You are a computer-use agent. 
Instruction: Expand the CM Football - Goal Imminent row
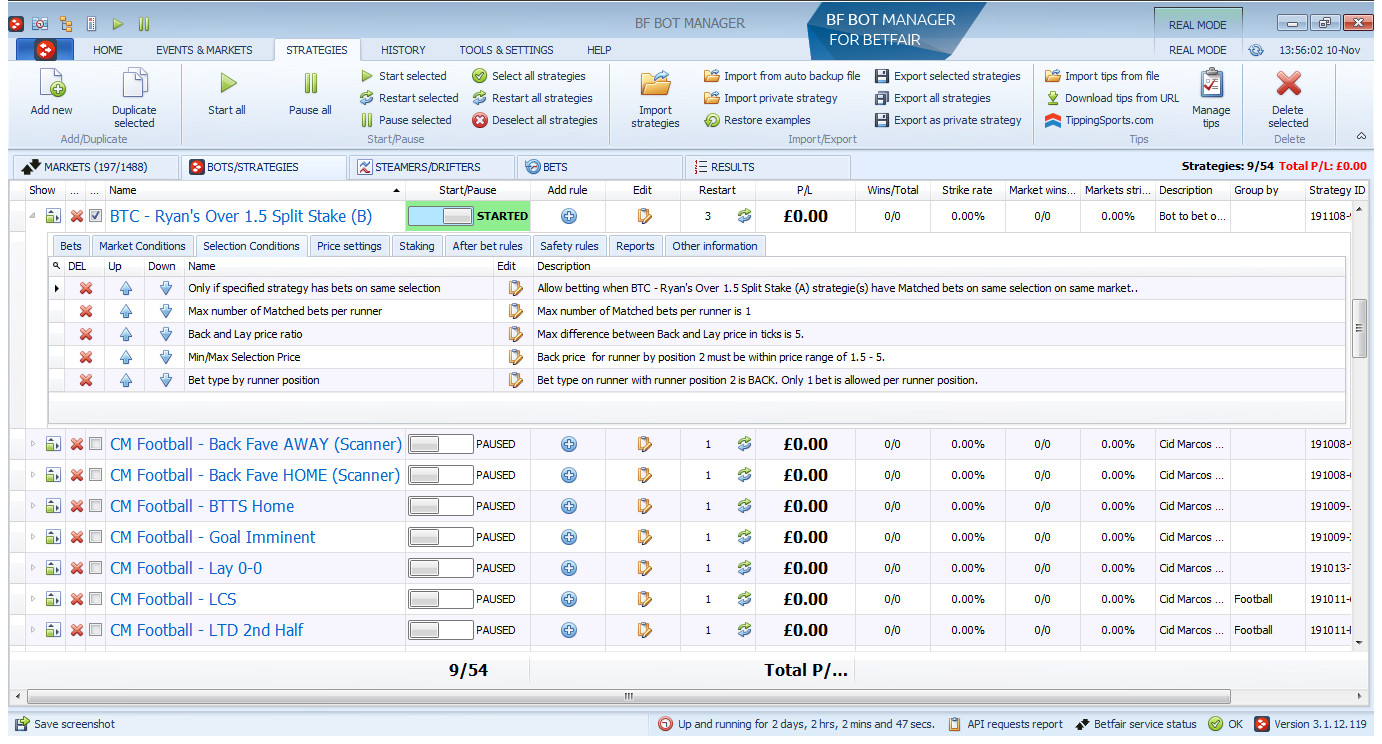click(x=31, y=537)
